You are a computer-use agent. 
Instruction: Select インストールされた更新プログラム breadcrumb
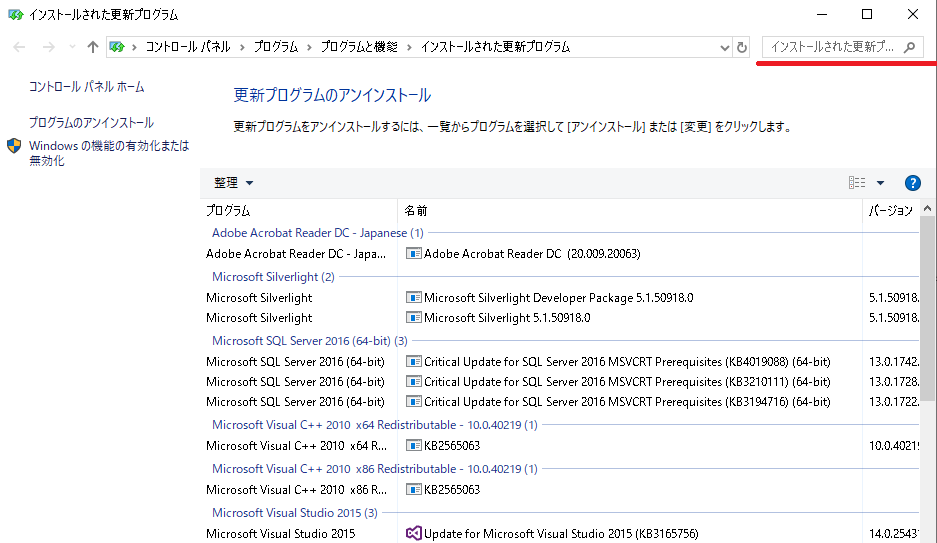(495, 47)
